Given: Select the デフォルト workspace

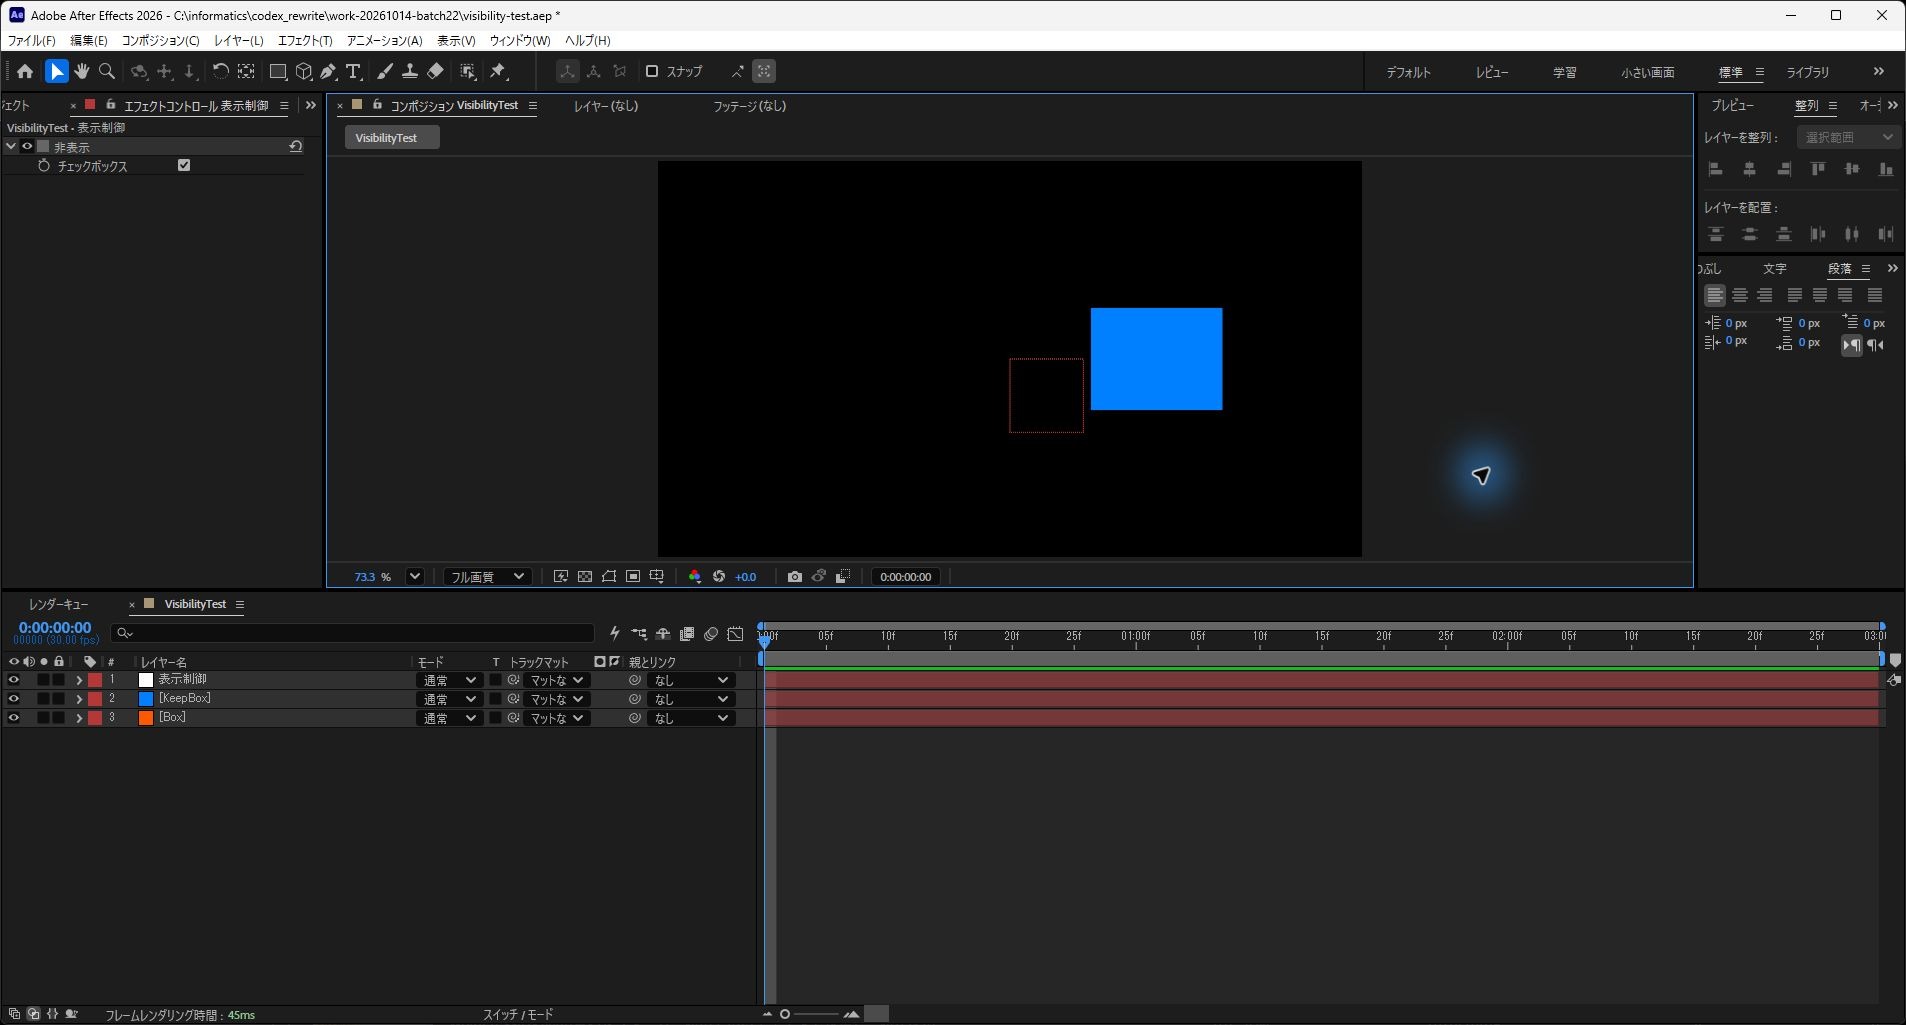Looking at the screenshot, I should pos(1408,72).
